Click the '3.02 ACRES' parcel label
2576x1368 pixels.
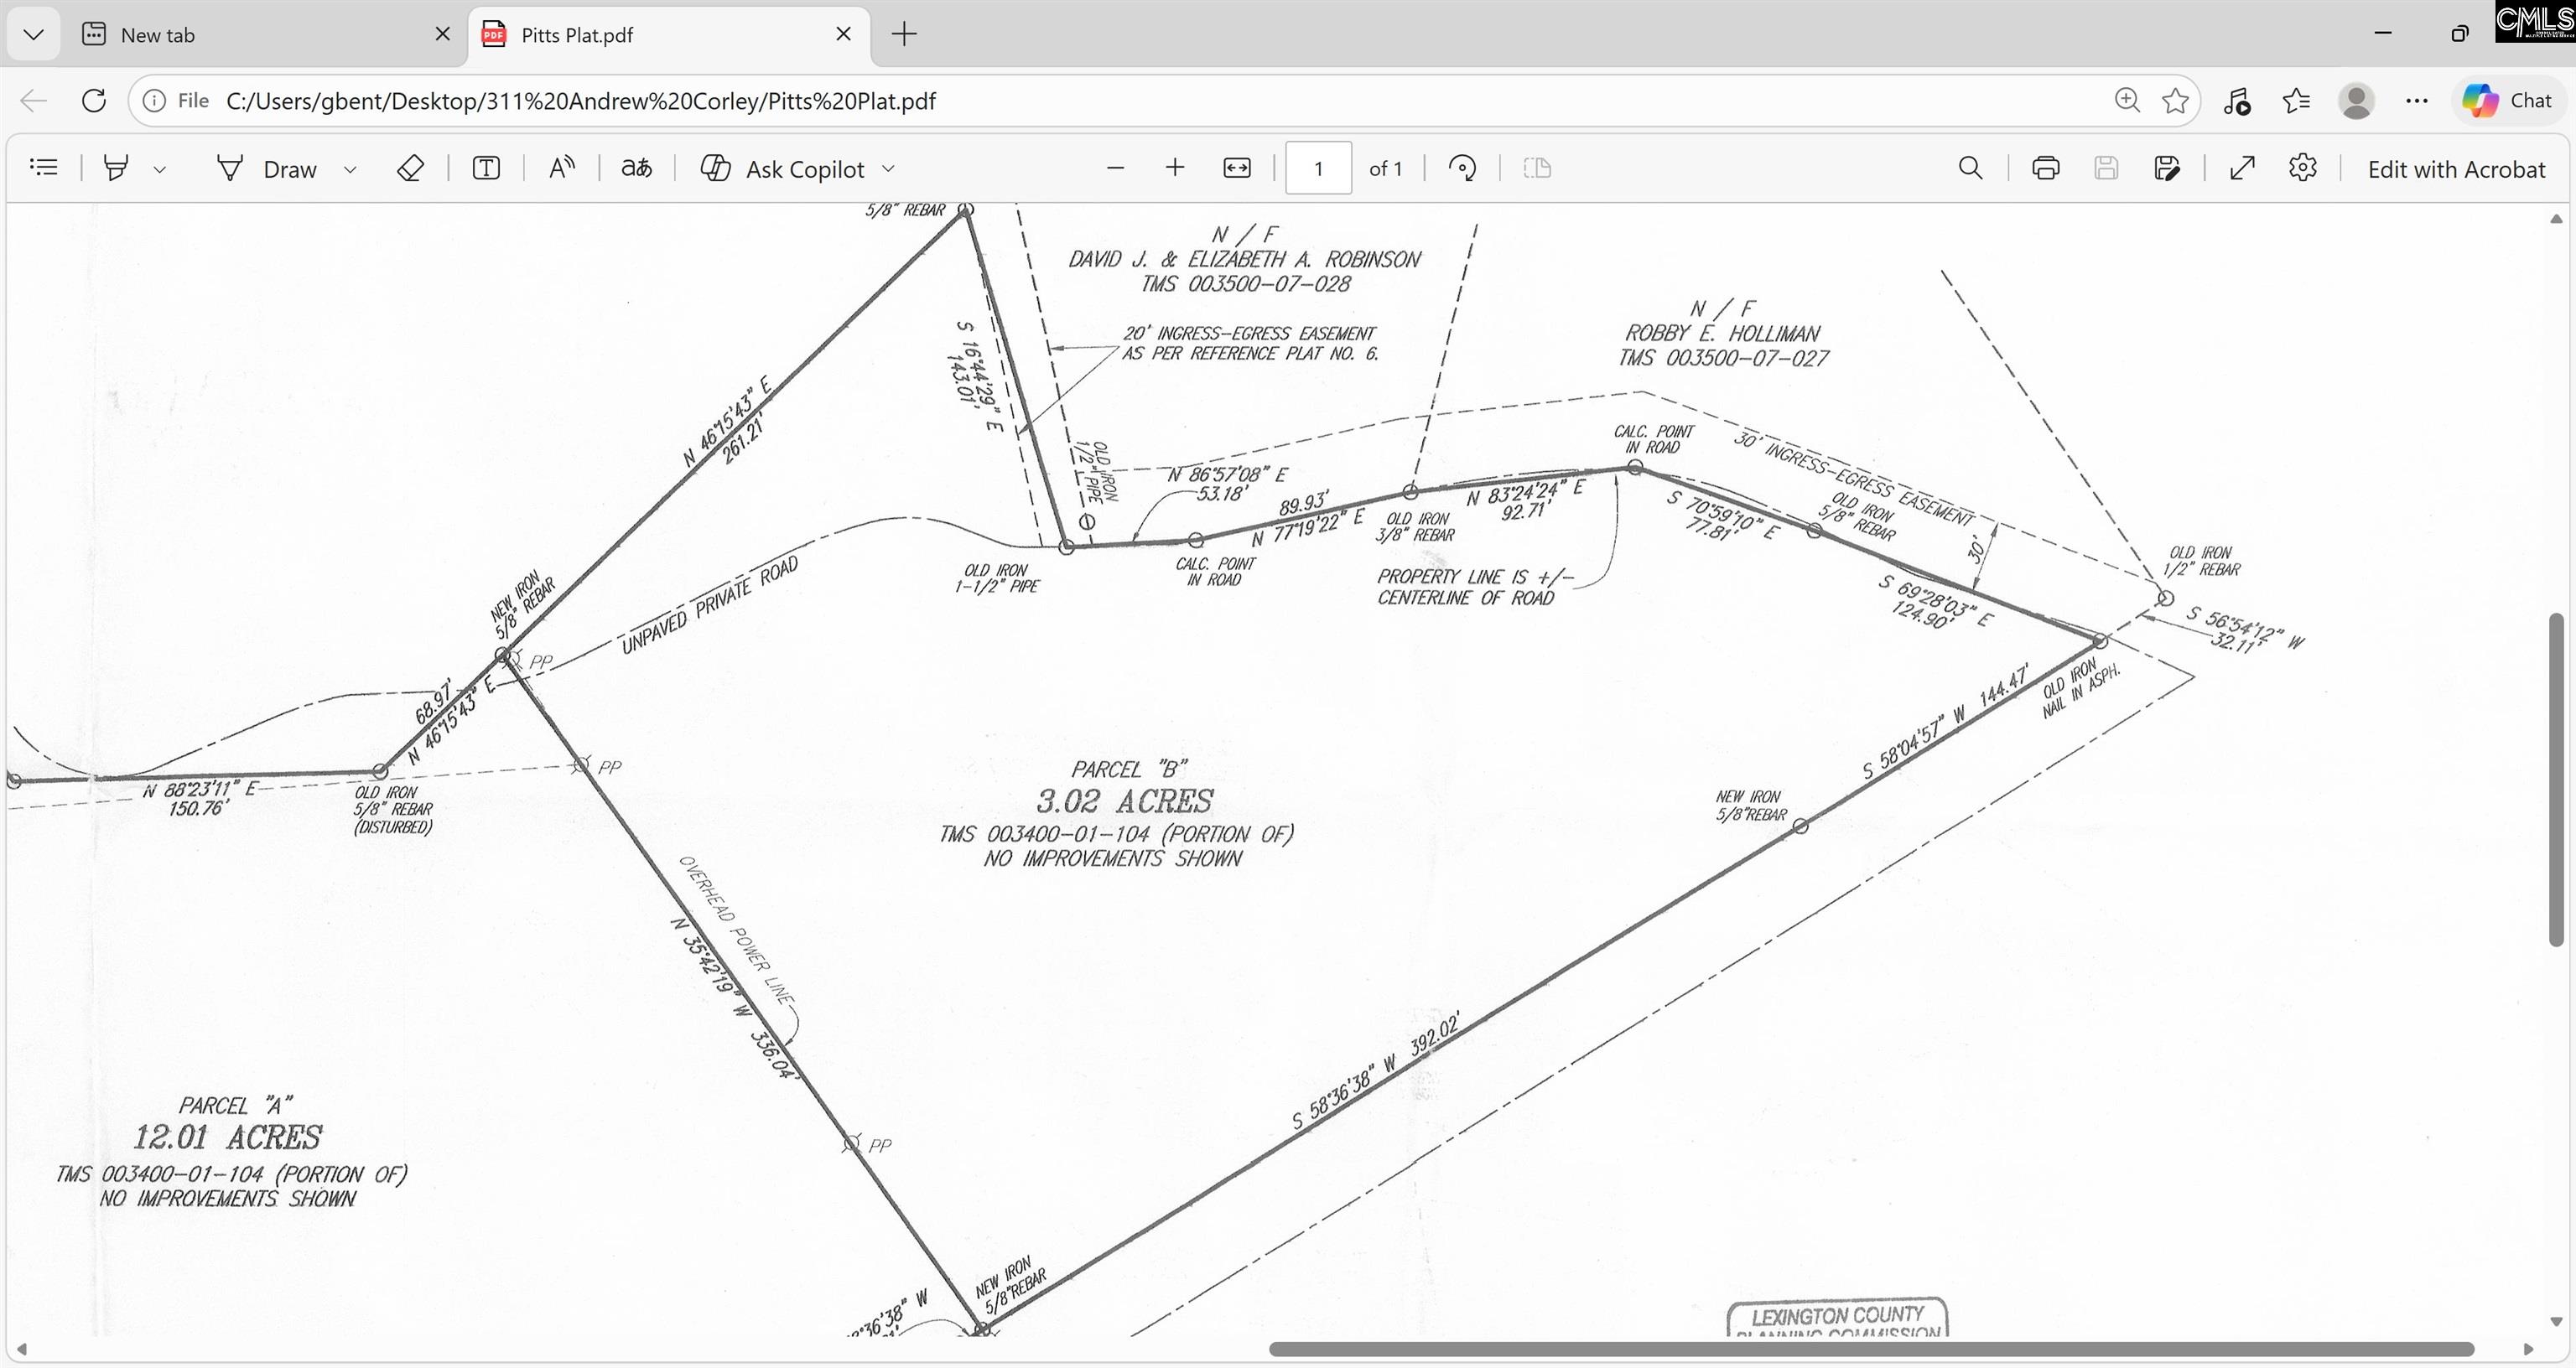point(1124,801)
